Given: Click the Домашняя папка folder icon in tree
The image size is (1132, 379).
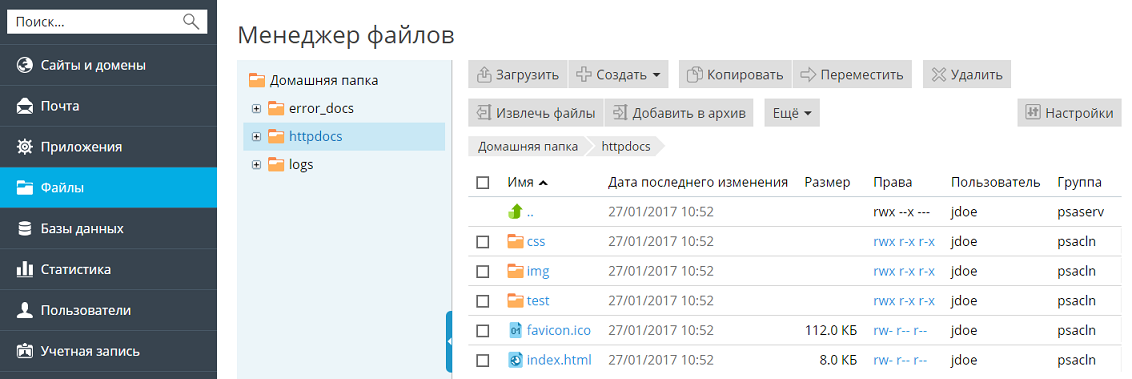Looking at the screenshot, I should [257, 80].
